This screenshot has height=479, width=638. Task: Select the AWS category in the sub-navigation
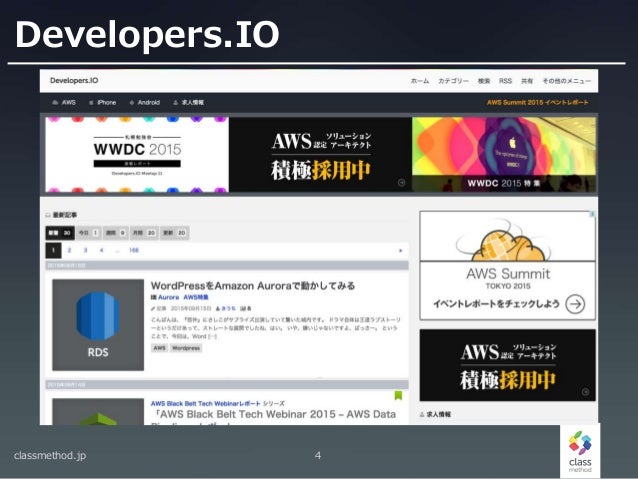click(64, 103)
